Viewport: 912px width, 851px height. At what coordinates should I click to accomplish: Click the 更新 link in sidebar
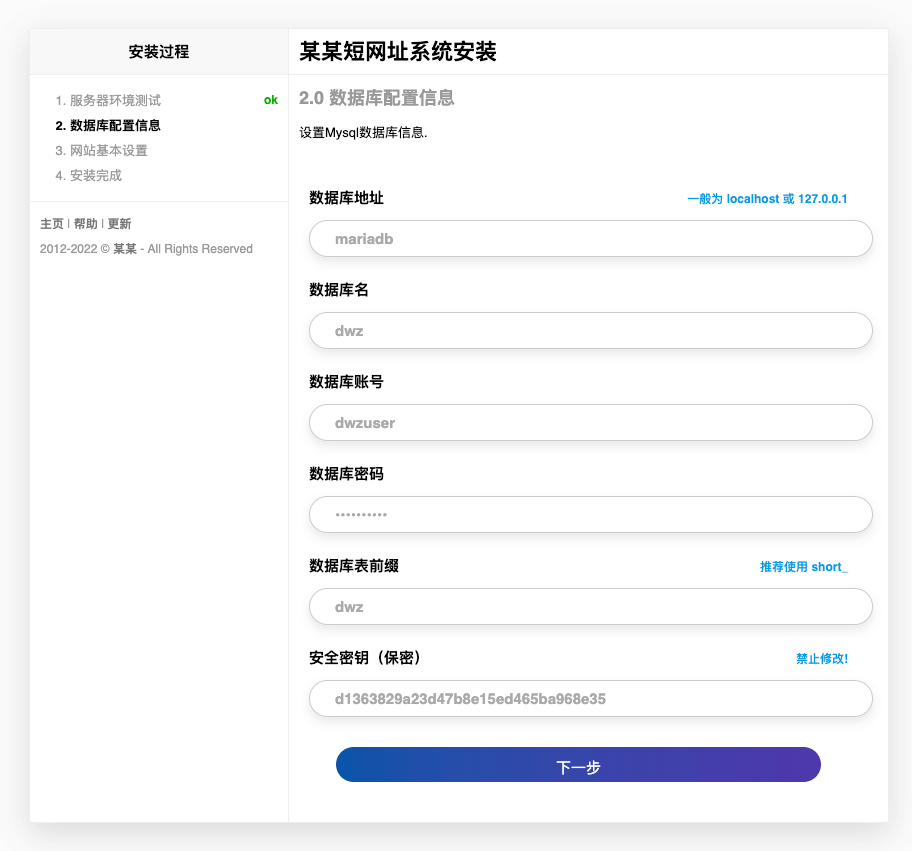coord(119,224)
